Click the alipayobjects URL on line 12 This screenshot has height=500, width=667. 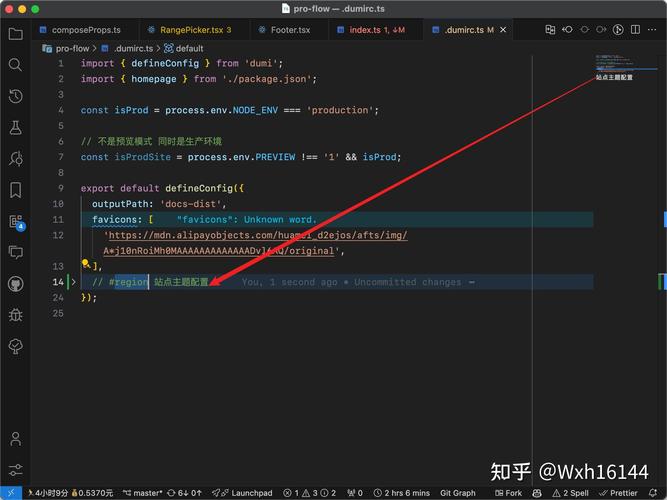[x=255, y=243]
